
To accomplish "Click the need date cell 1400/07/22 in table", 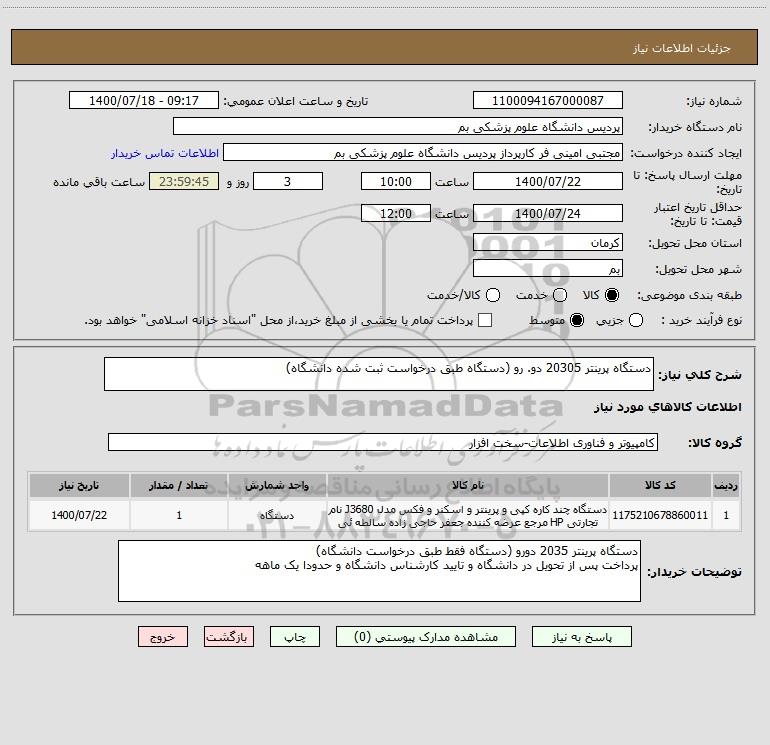I will click(x=79, y=515).
